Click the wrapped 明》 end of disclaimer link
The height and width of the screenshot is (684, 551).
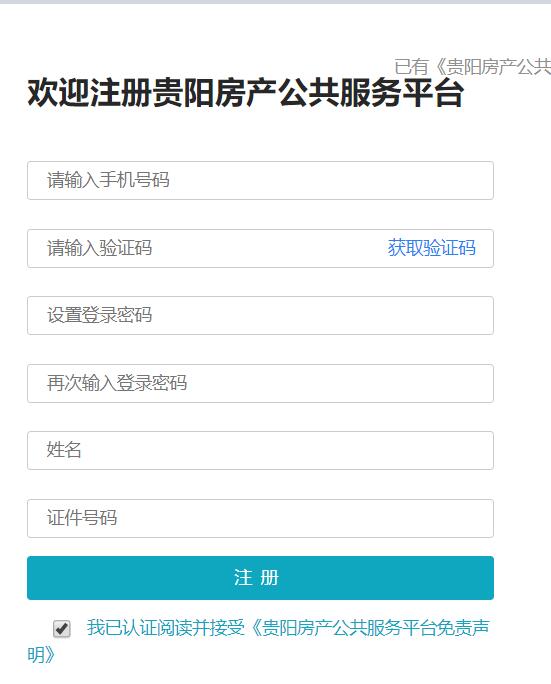point(41,655)
